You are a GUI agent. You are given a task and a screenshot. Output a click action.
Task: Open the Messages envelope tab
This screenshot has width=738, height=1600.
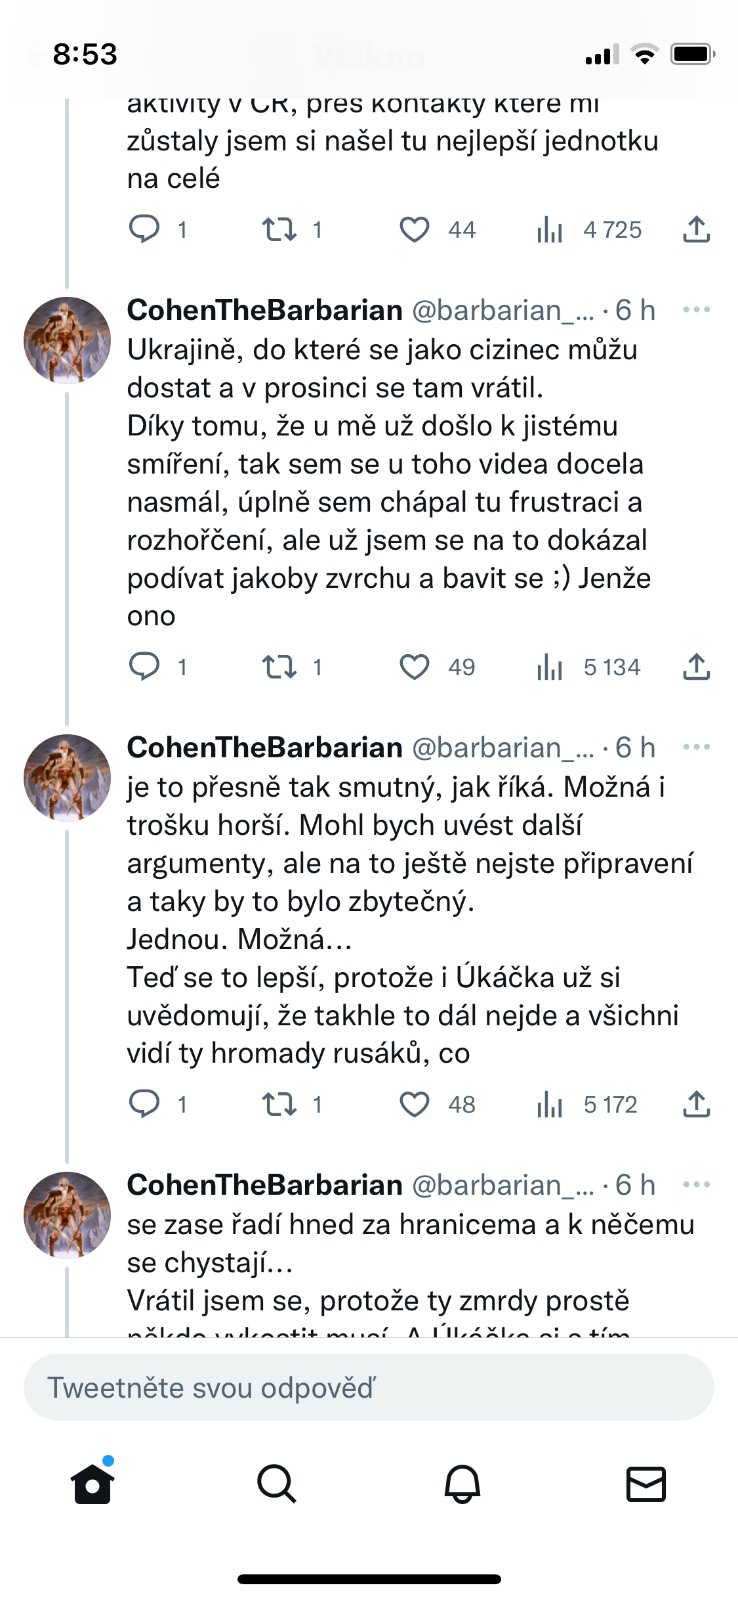pyautogui.click(x=646, y=1484)
